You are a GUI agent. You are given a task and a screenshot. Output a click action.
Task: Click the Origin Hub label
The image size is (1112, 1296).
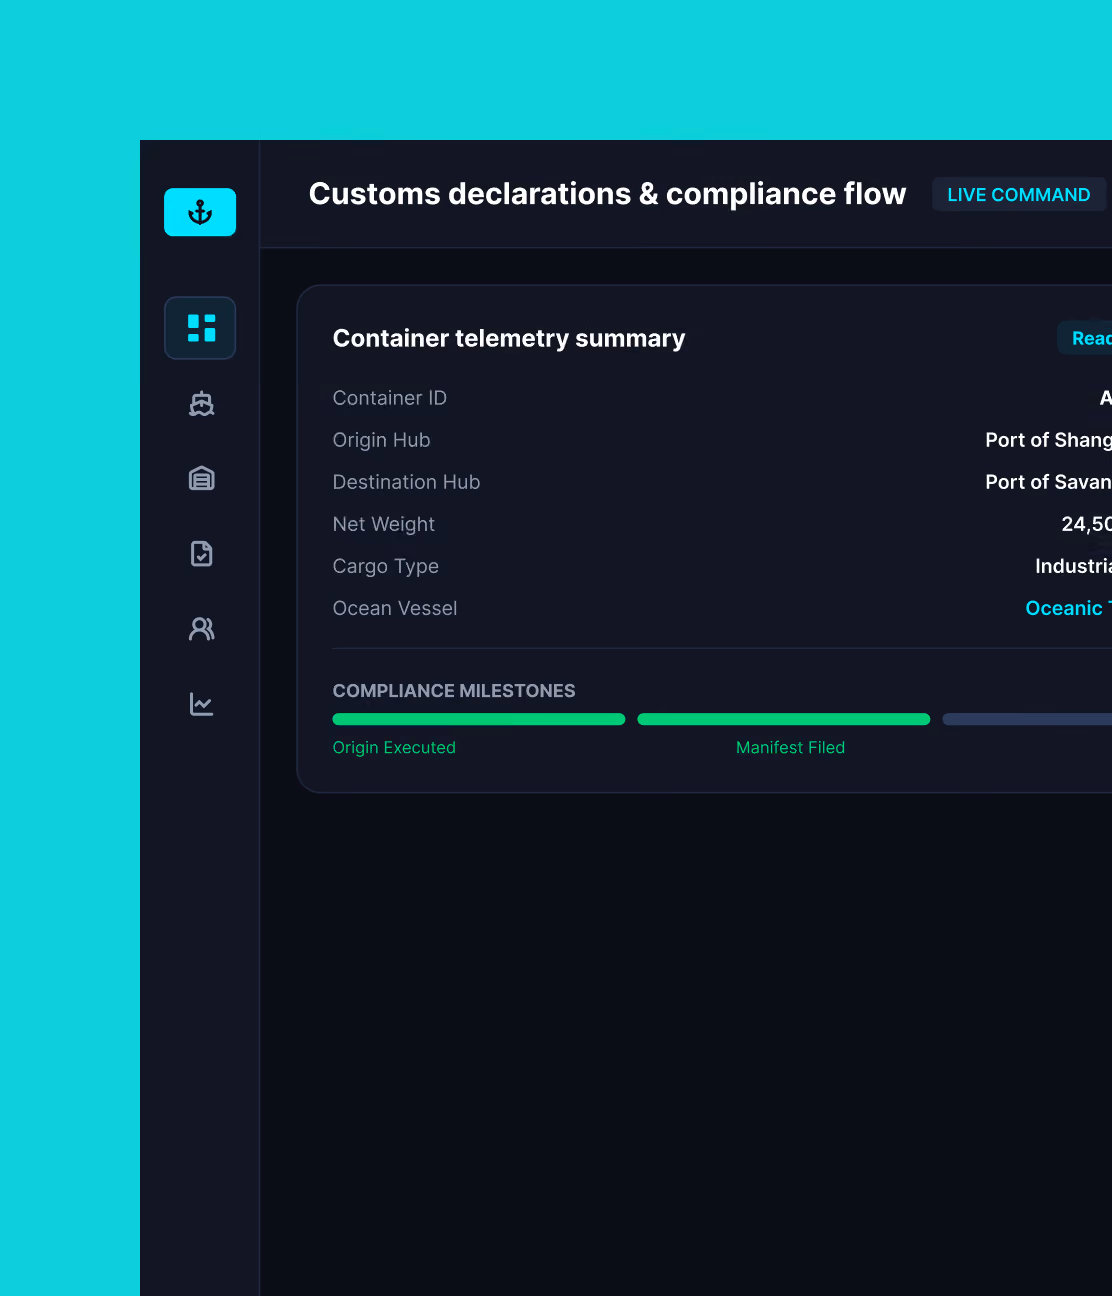pos(382,440)
